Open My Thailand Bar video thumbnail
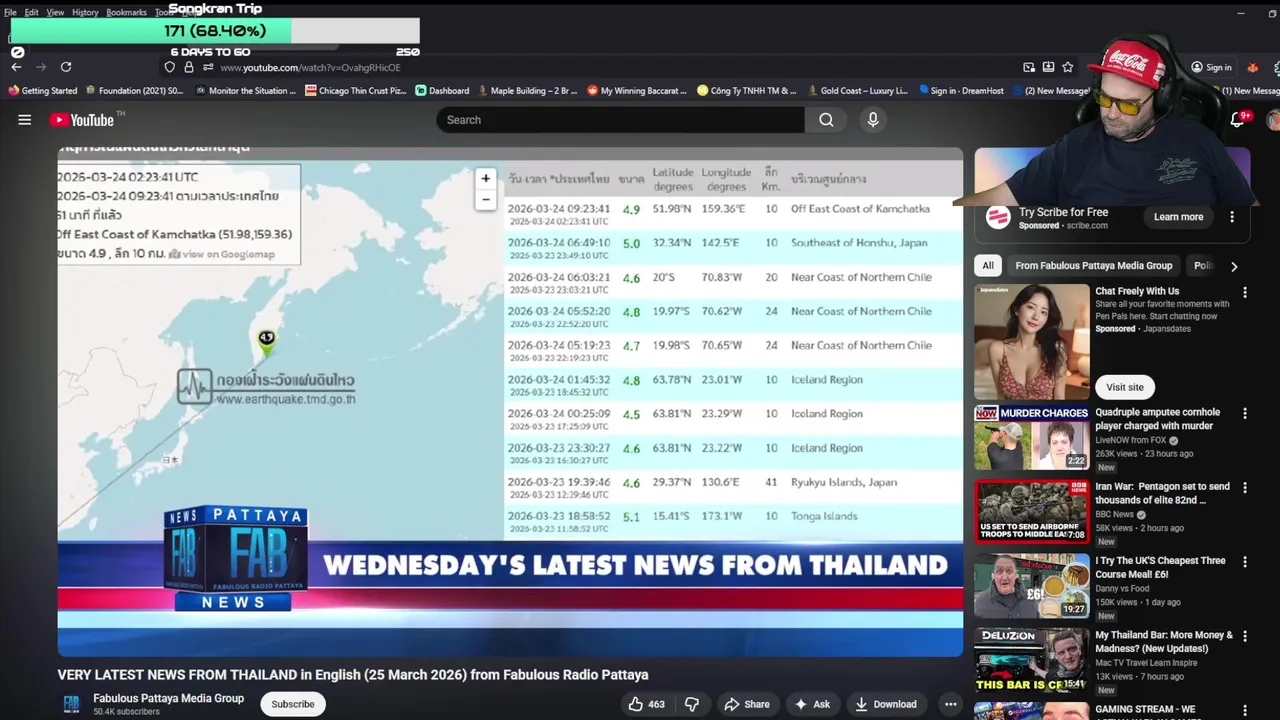Image resolution: width=1280 pixels, height=720 pixels. point(1032,660)
